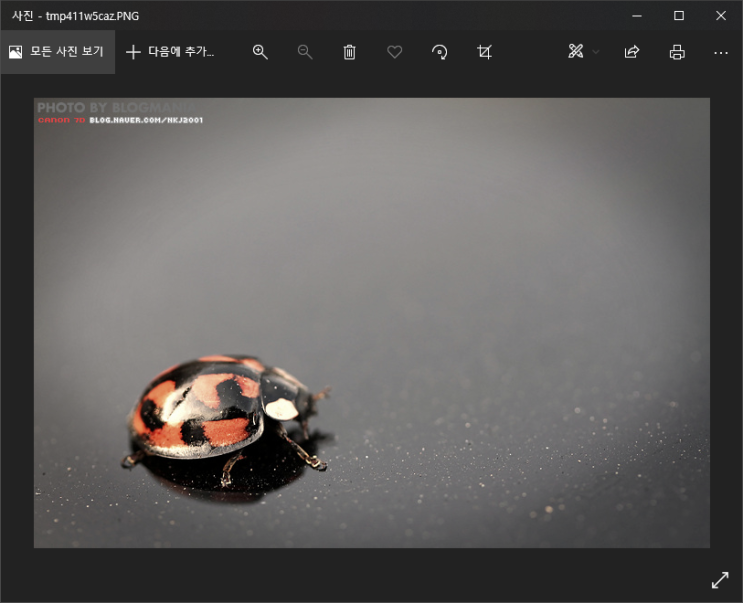Click the ladybug photo in the viewer
743x603 pixels.
372,323
